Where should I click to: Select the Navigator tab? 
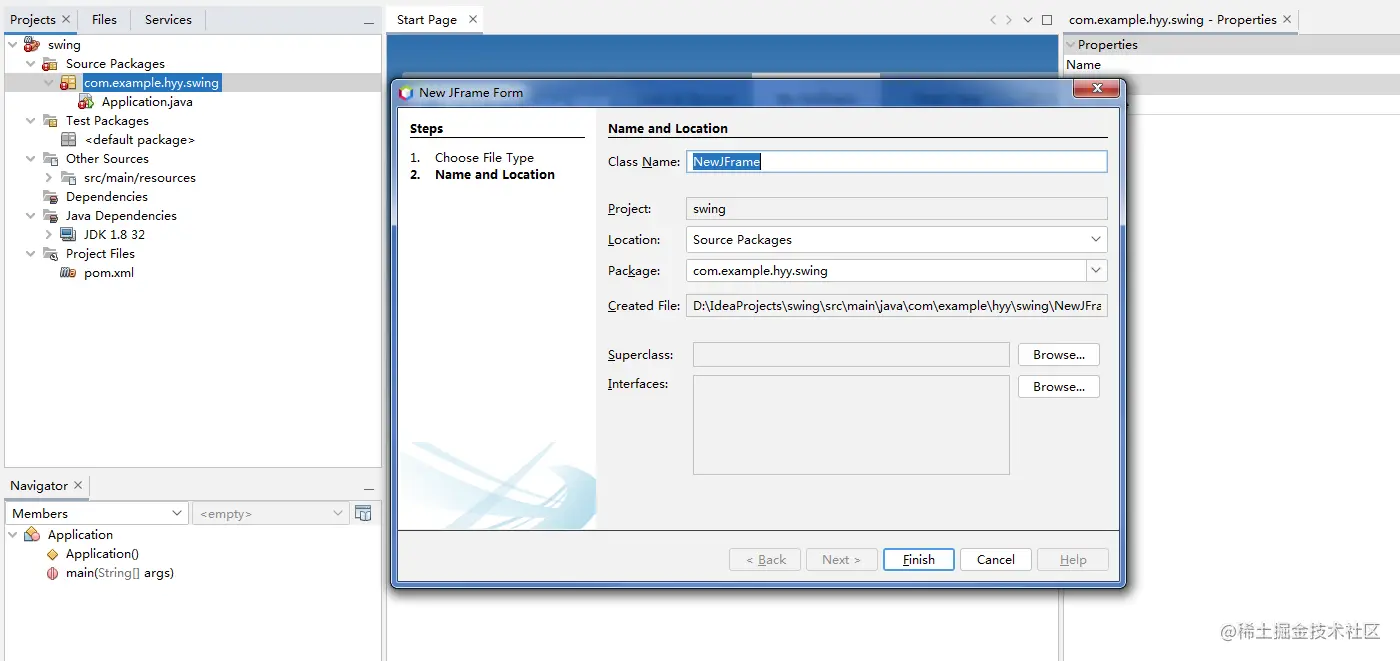click(x=39, y=486)
